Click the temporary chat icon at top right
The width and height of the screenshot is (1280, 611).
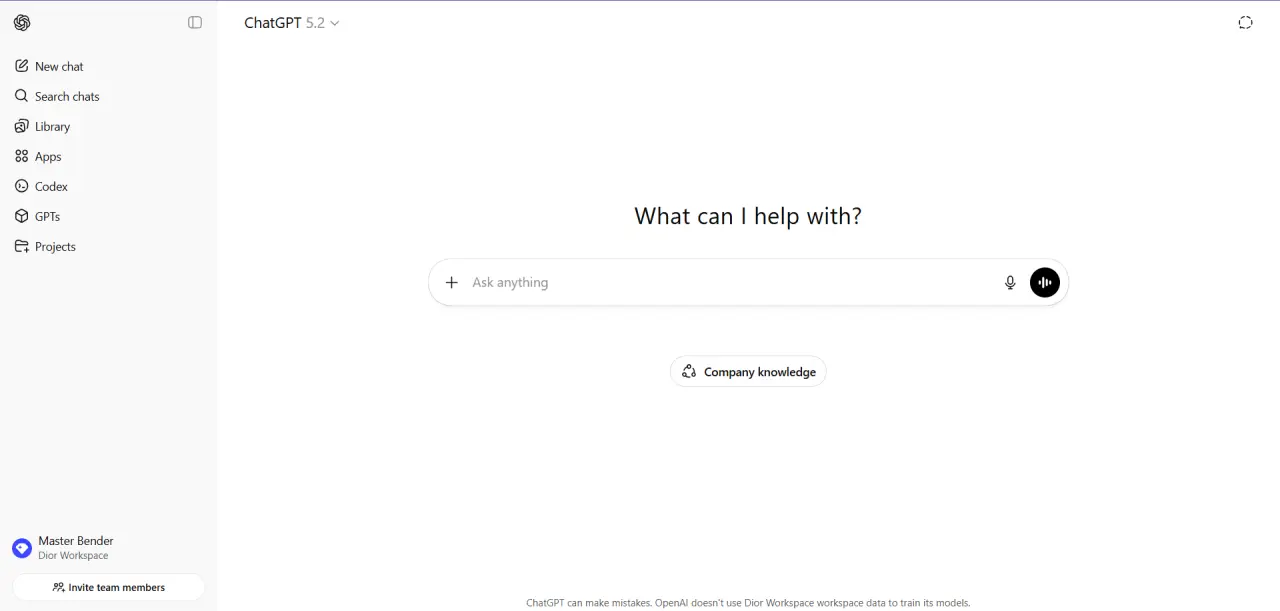pos(1245,23)
